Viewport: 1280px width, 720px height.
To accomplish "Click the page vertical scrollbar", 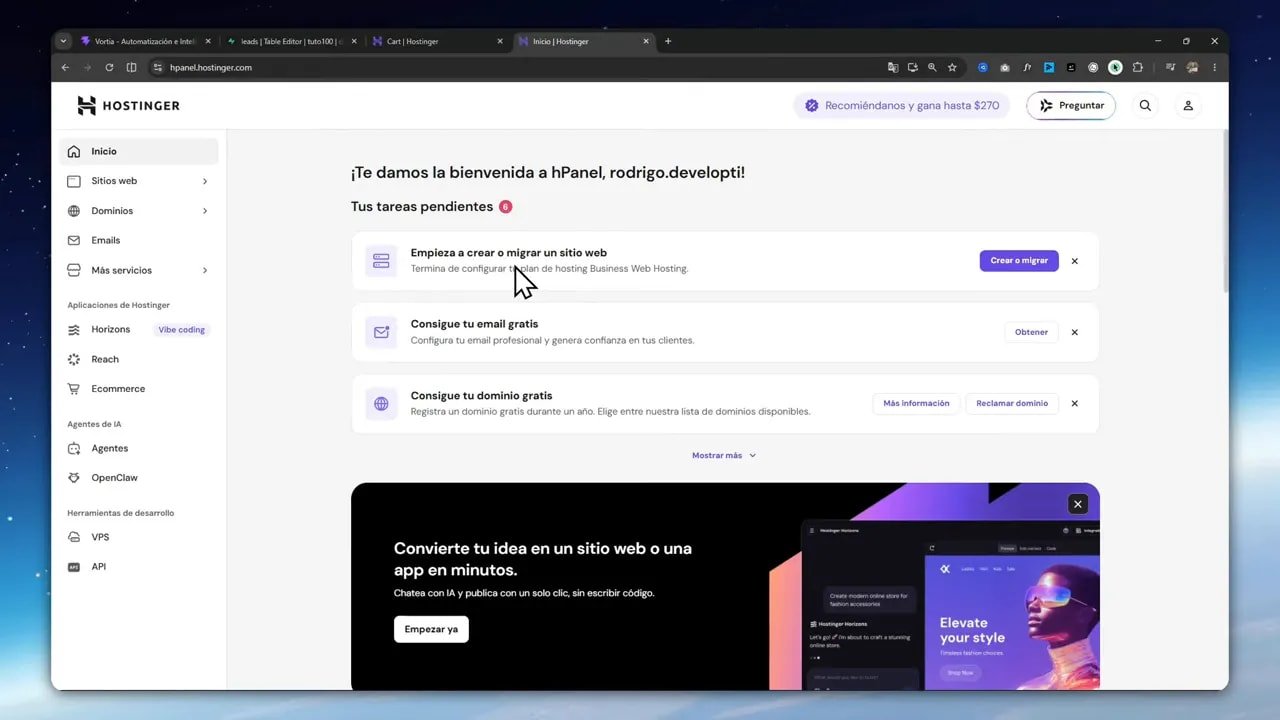I will click(1225, 211).
